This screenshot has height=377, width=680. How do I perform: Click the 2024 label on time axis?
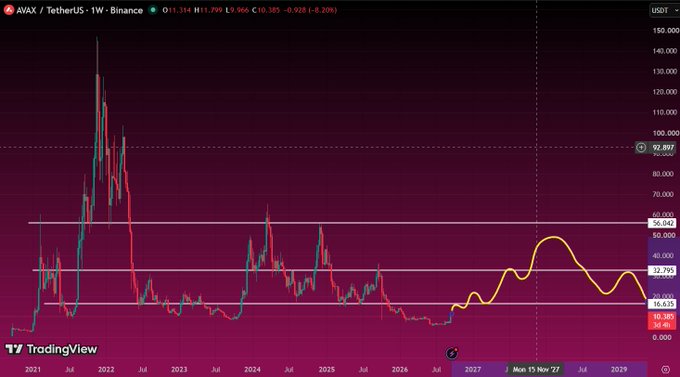click(x=252, y=369)
